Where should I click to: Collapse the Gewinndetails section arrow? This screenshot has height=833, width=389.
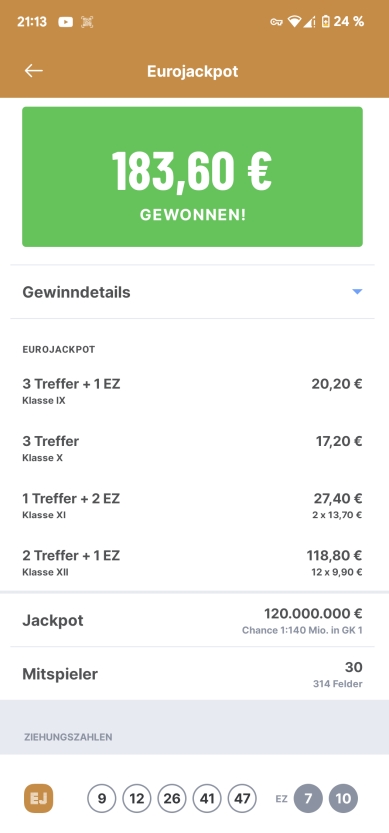coord(357,292)
